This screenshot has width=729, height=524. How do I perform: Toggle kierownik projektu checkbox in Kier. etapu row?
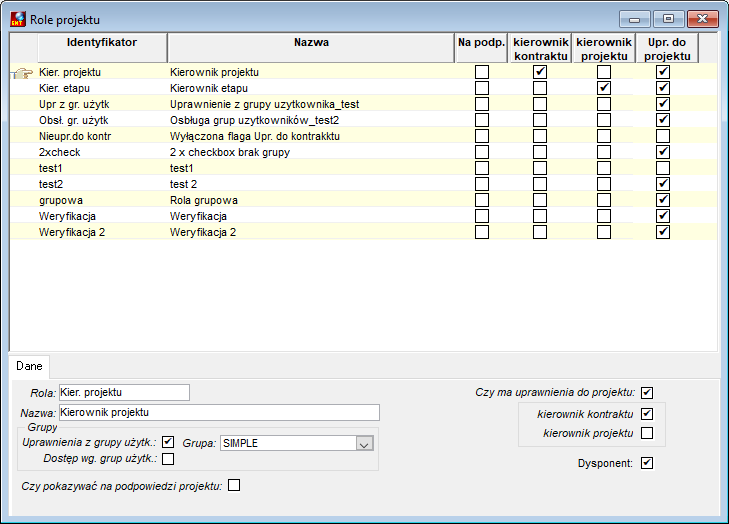pos(604,88)
